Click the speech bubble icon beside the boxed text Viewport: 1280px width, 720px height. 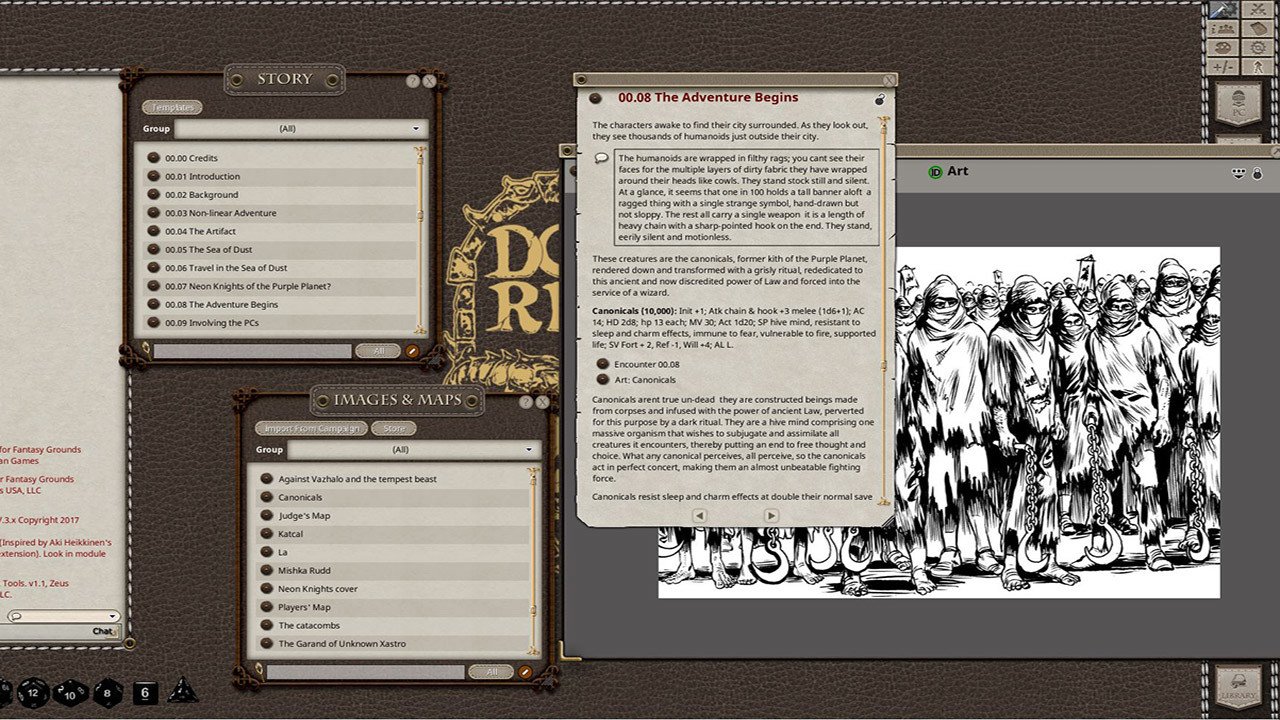tap(602, 158)
